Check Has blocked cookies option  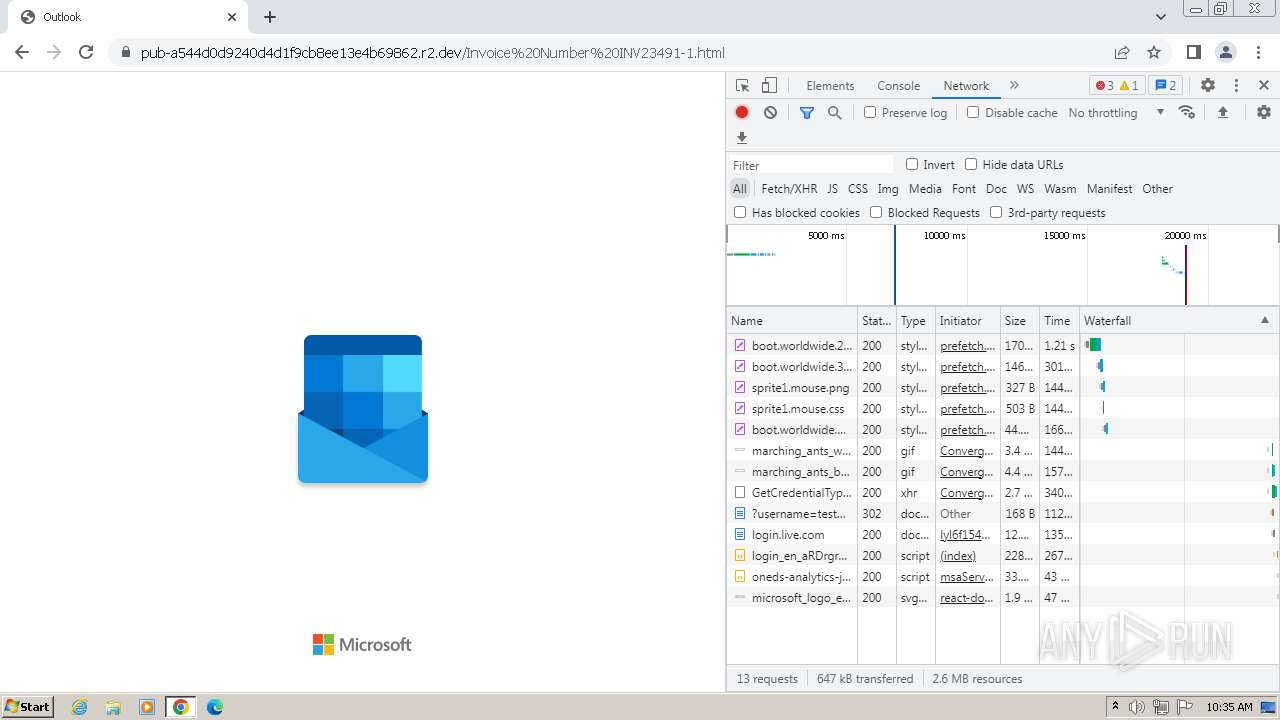[x=740, y=213]
